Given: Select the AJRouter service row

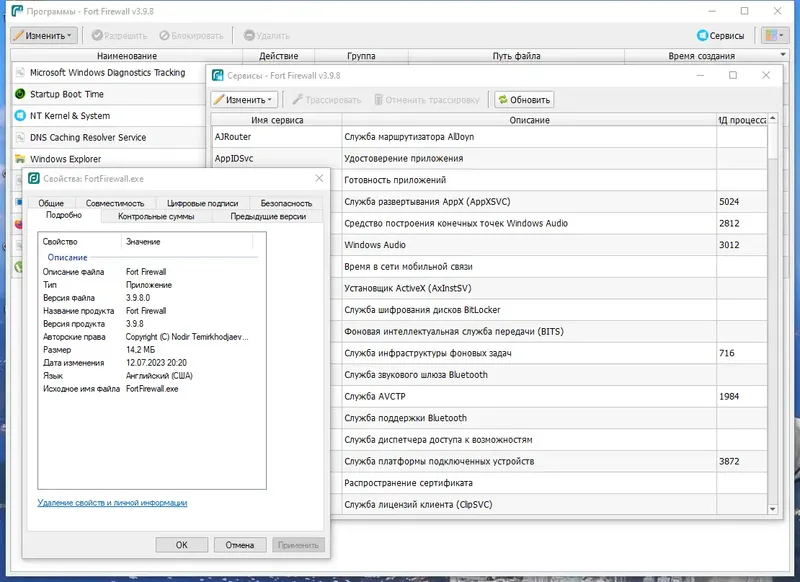Looking at the screenshot, I should pyautogui.click(x=489, y=137).
